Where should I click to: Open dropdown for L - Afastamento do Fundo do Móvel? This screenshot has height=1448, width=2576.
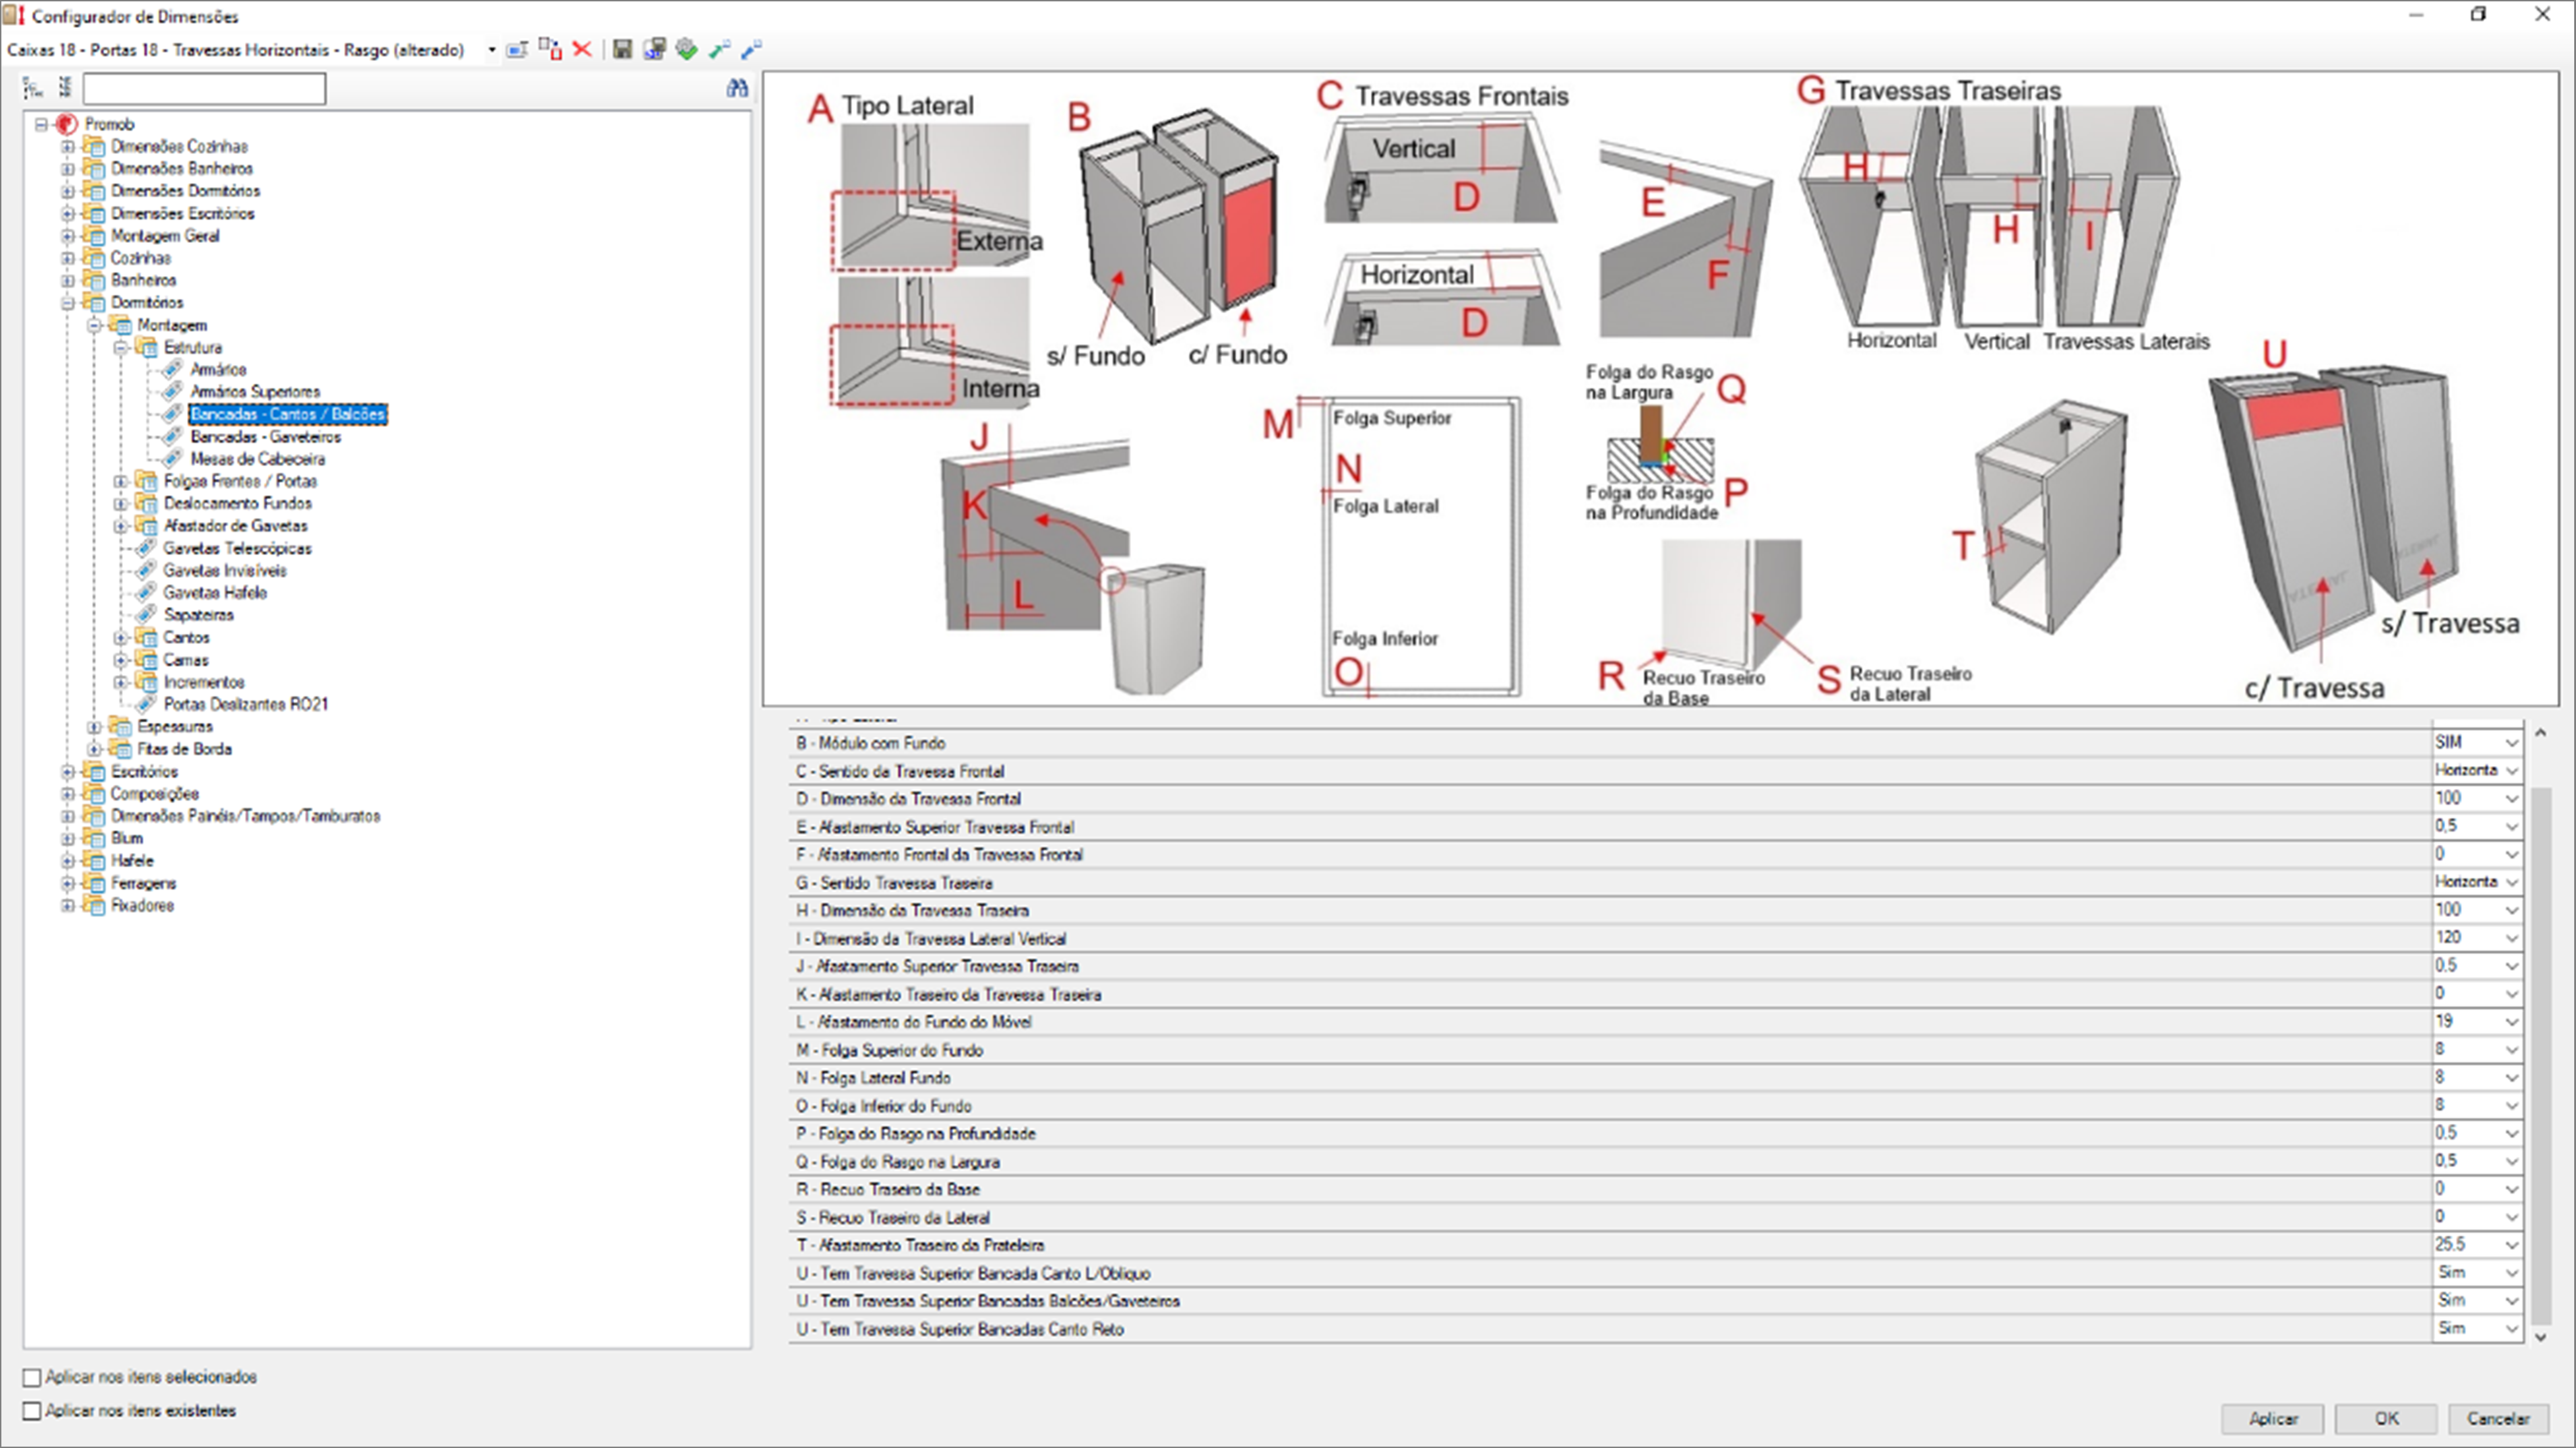[x=2511, y=1022]
